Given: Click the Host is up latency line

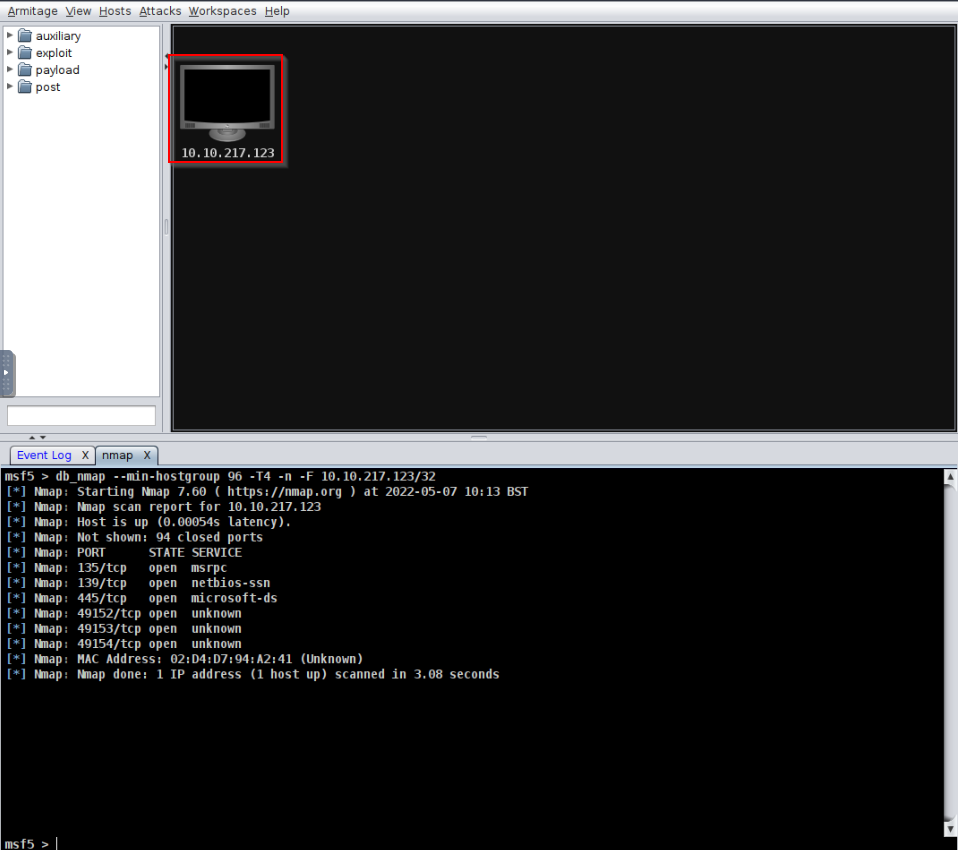Looking at the screenshot, I should coord(148,522).
